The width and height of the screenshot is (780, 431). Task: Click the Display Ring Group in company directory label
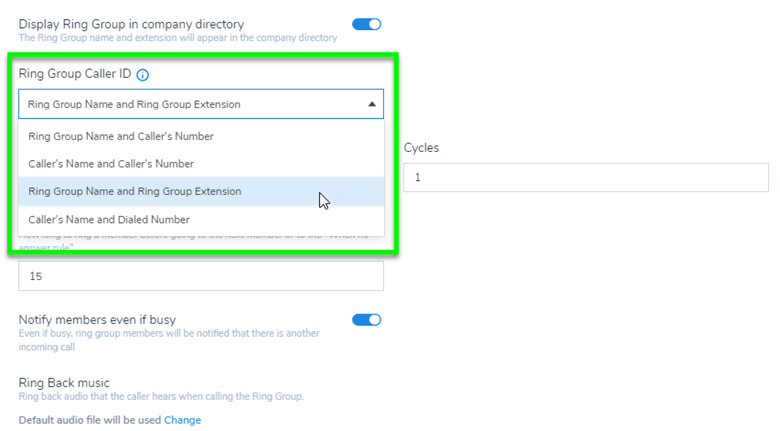pos(131,23)
